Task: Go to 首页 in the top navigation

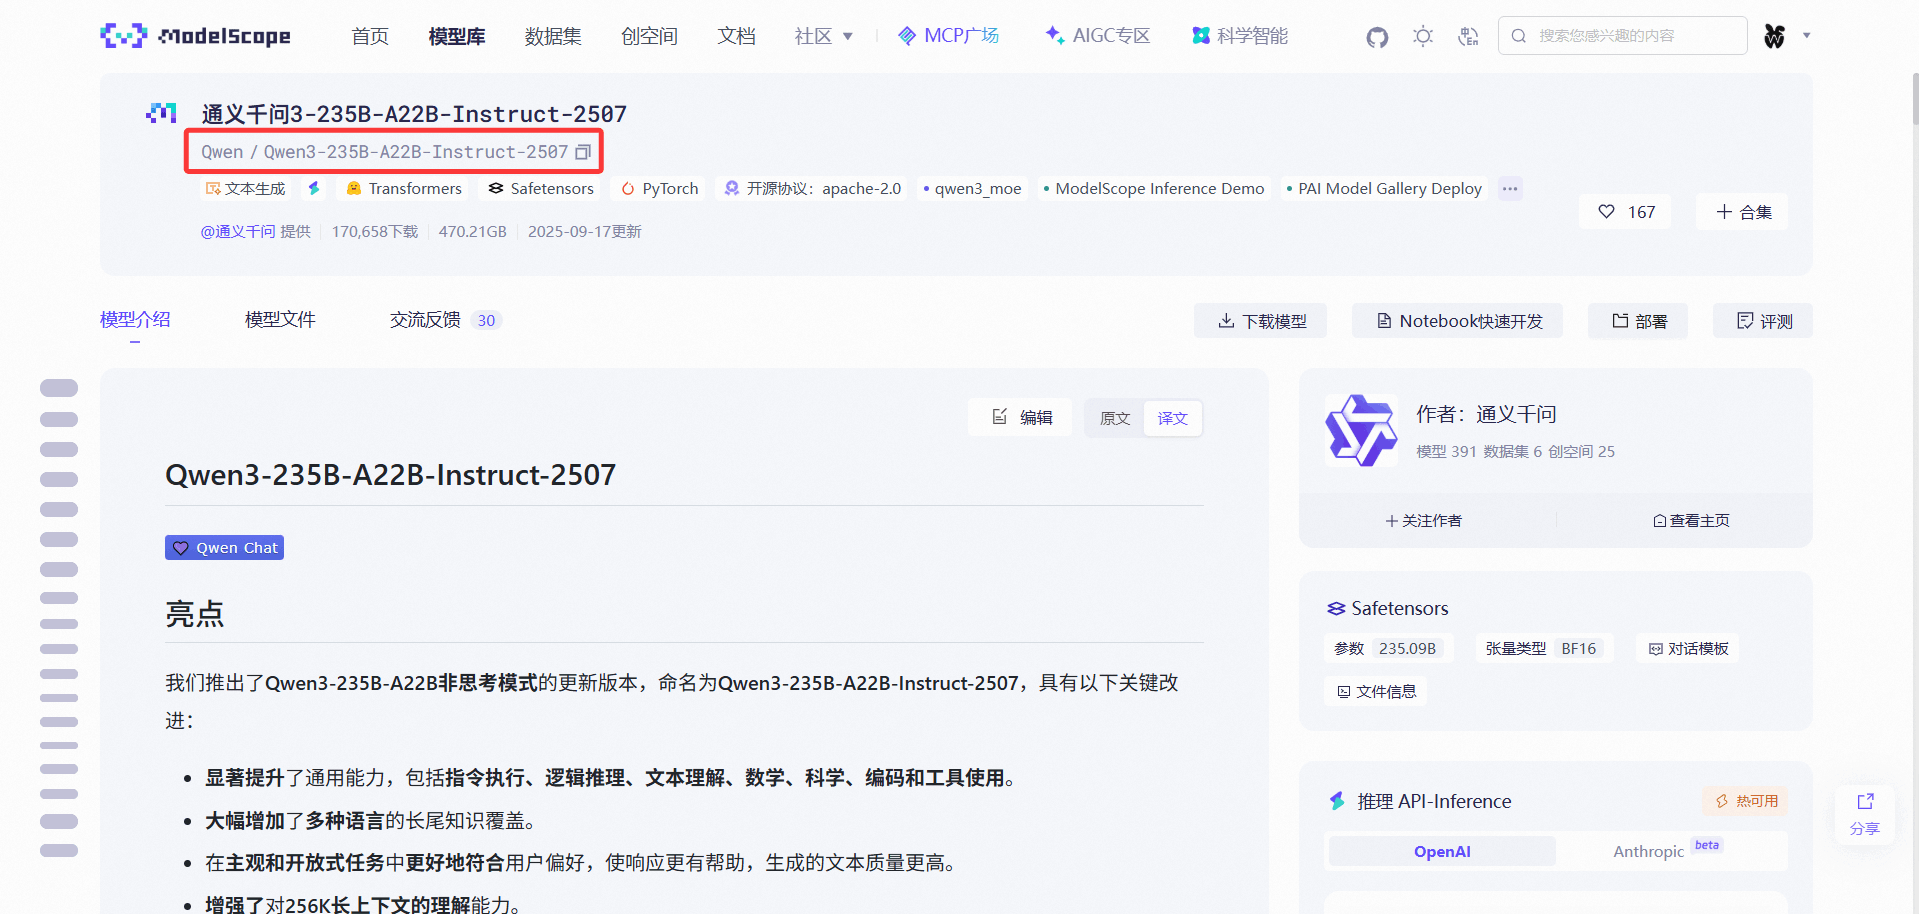Action: [370, 36]
